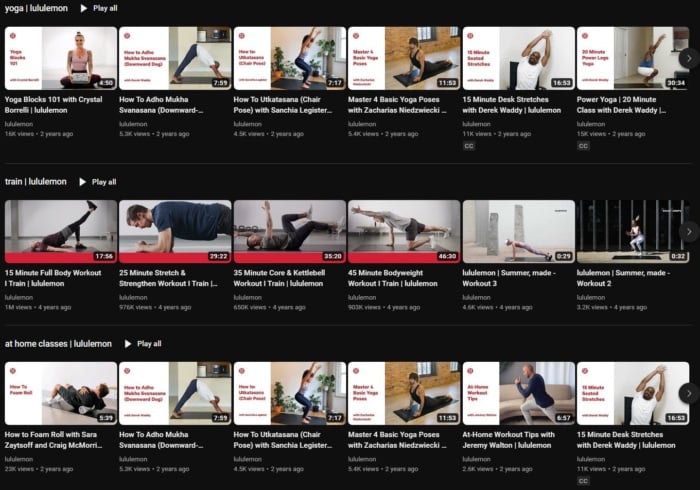Click title Master 4 Basic Yoga Poses in yoga row
700x490 pixels.
(x=397, y=105)
